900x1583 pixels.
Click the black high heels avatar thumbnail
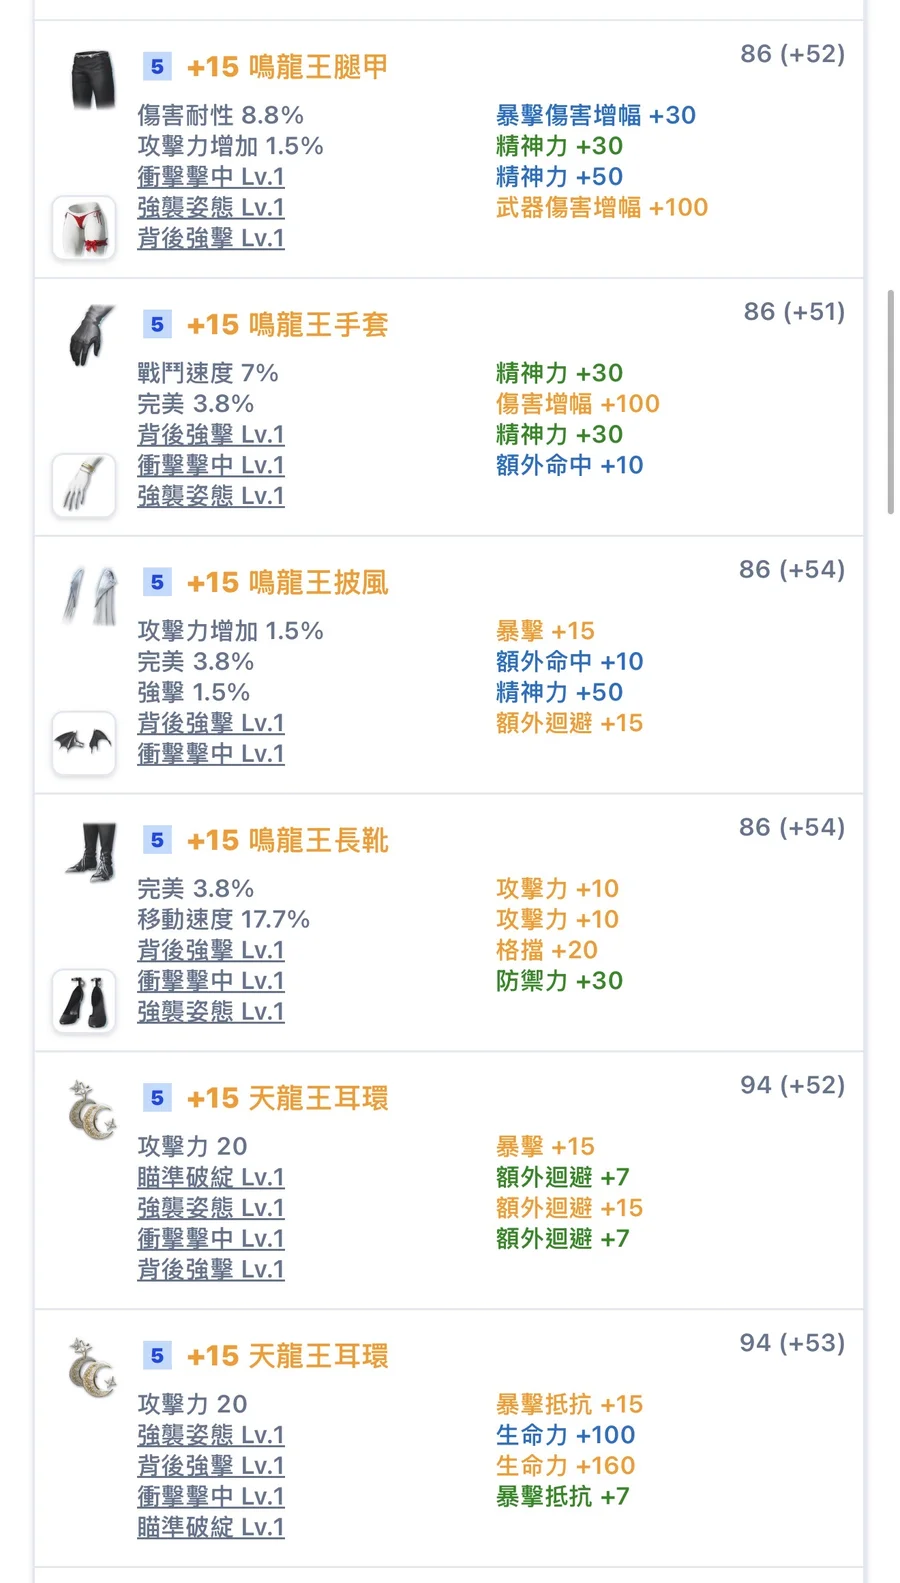tap(84, 1001)
